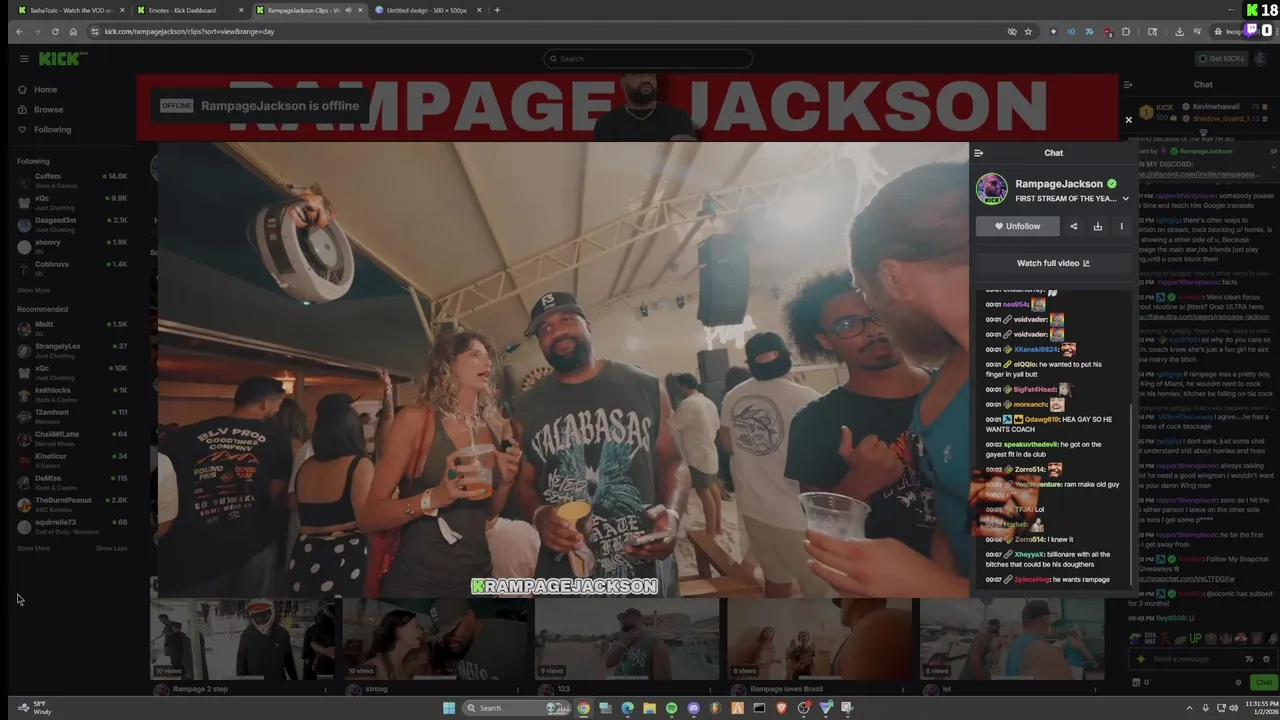Download the clip

[1098, 227]
